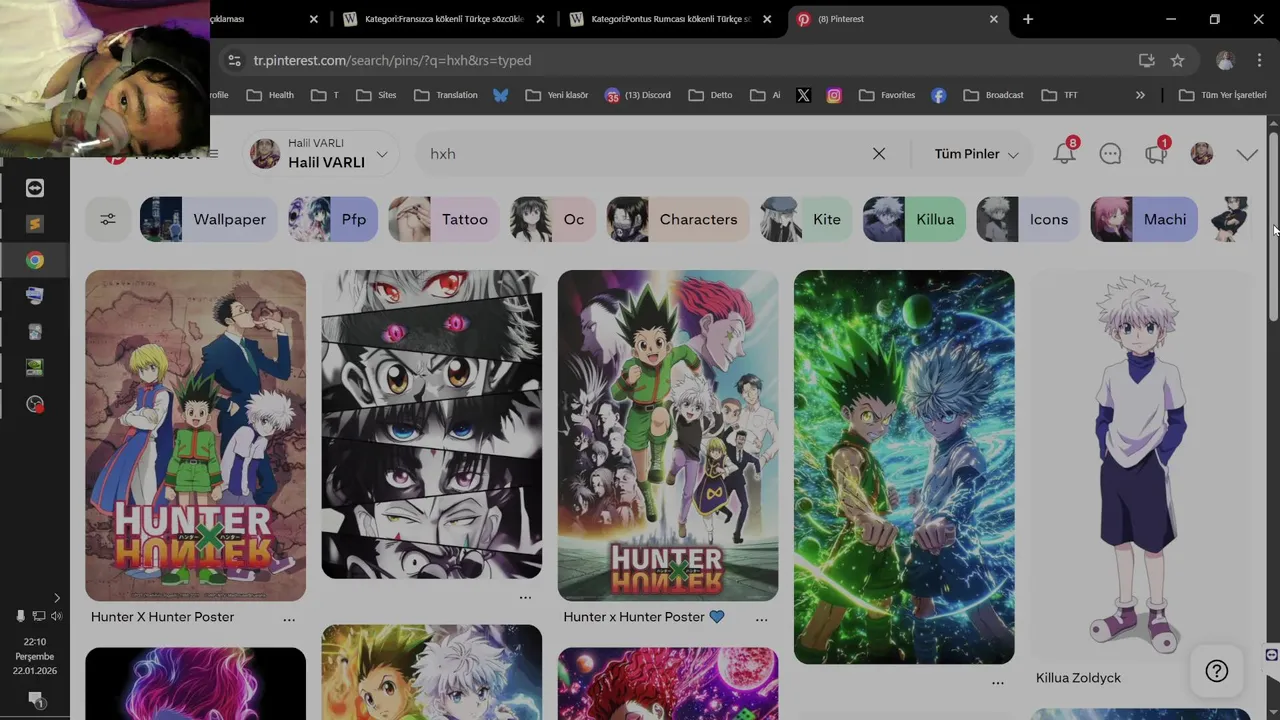Open the TFT bookmarks folder
This screenshot has width=1280, height=720.
[1060, 95]
